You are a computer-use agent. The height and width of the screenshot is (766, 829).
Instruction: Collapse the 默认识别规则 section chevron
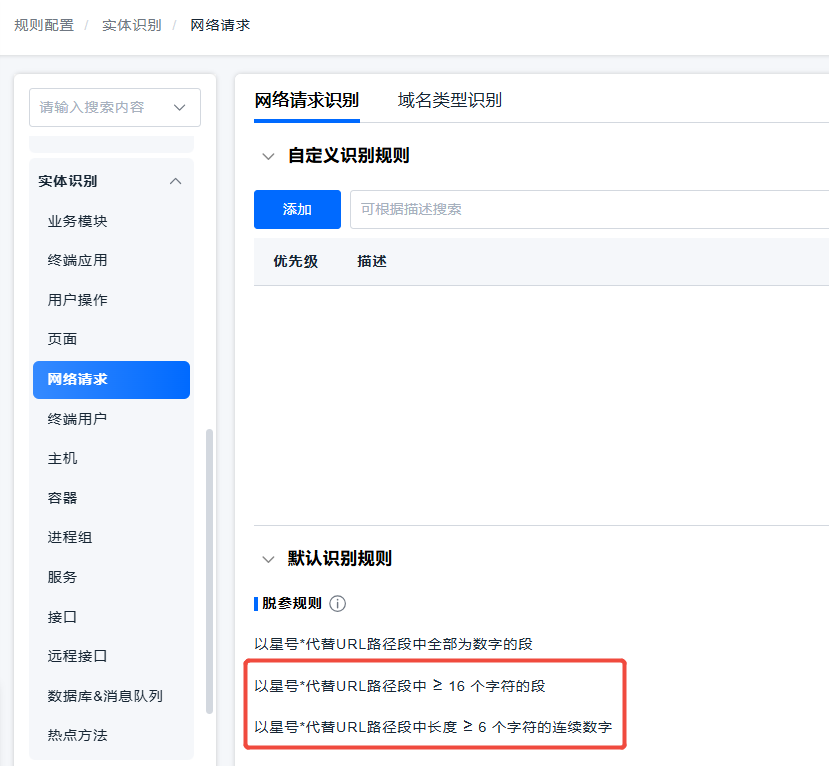(267, 559)
